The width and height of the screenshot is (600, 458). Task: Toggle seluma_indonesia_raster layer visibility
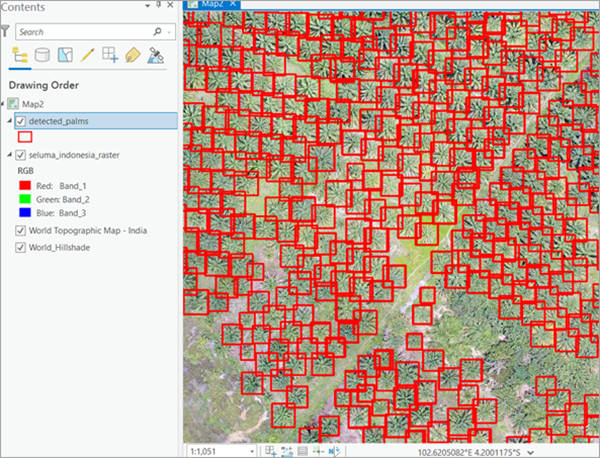point(22,154)
